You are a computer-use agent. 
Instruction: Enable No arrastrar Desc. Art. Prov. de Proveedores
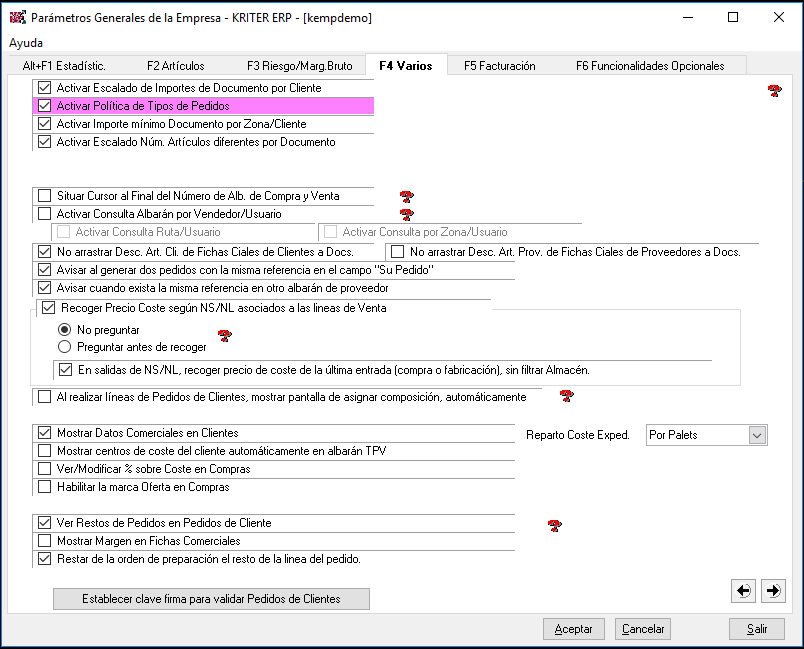(x=397, y=252)
